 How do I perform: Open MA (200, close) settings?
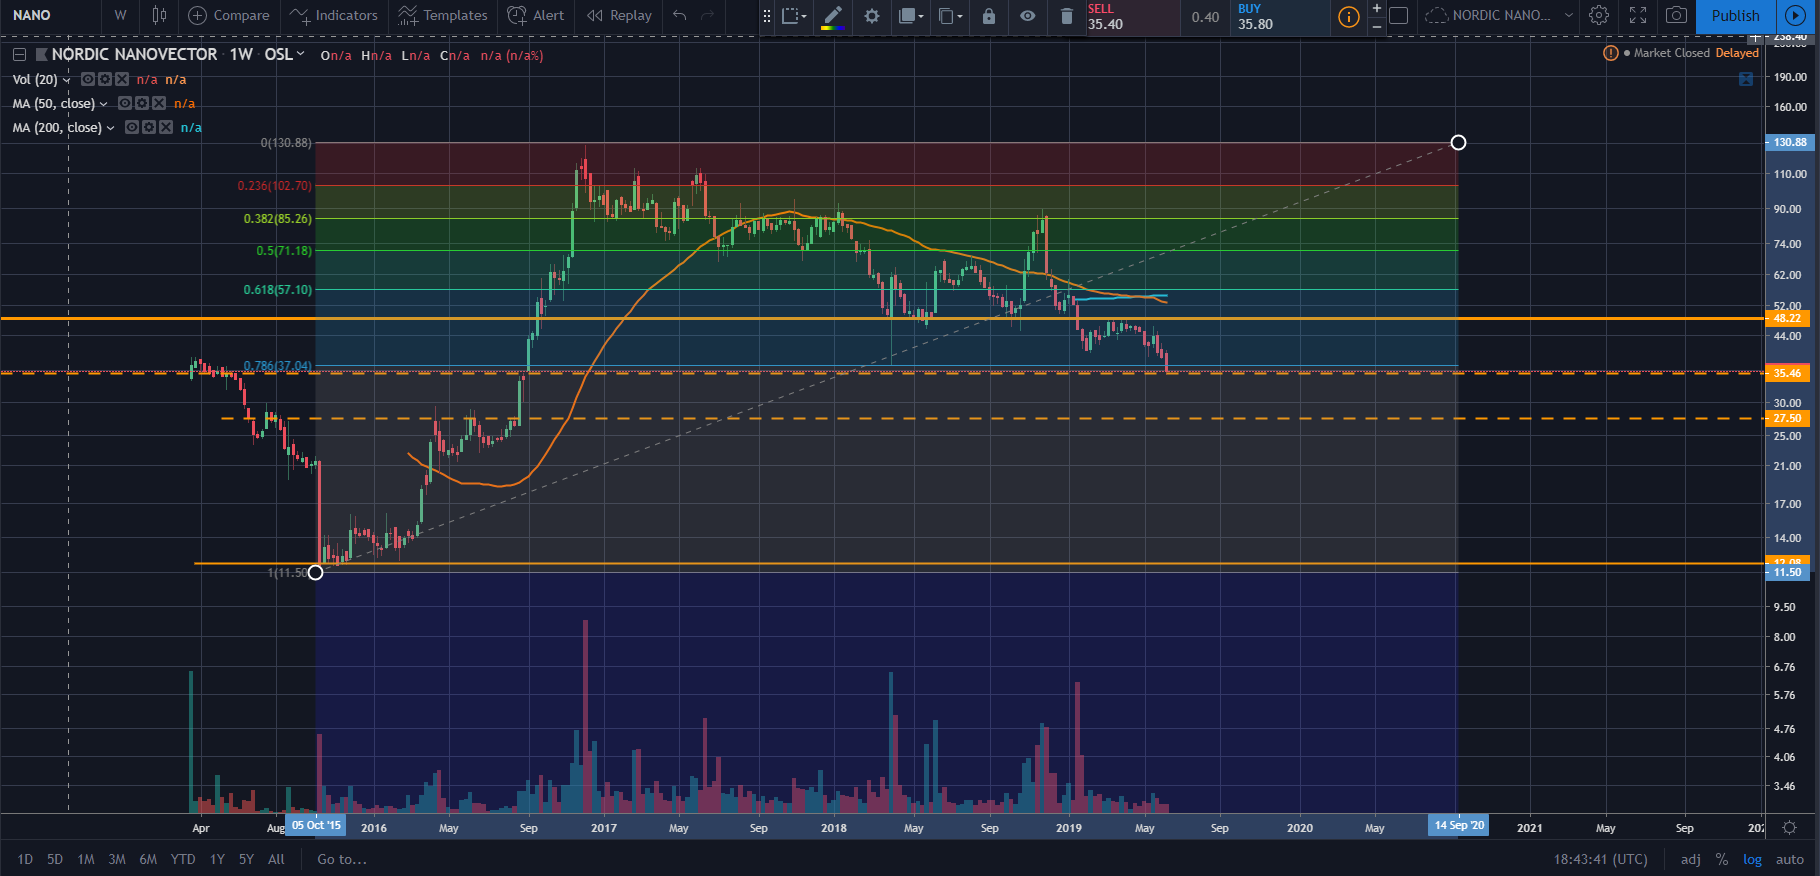pos(149,127)
